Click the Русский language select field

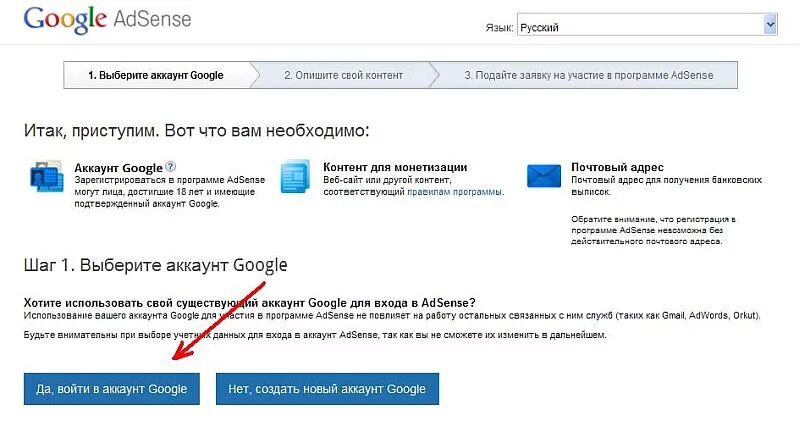647,25
